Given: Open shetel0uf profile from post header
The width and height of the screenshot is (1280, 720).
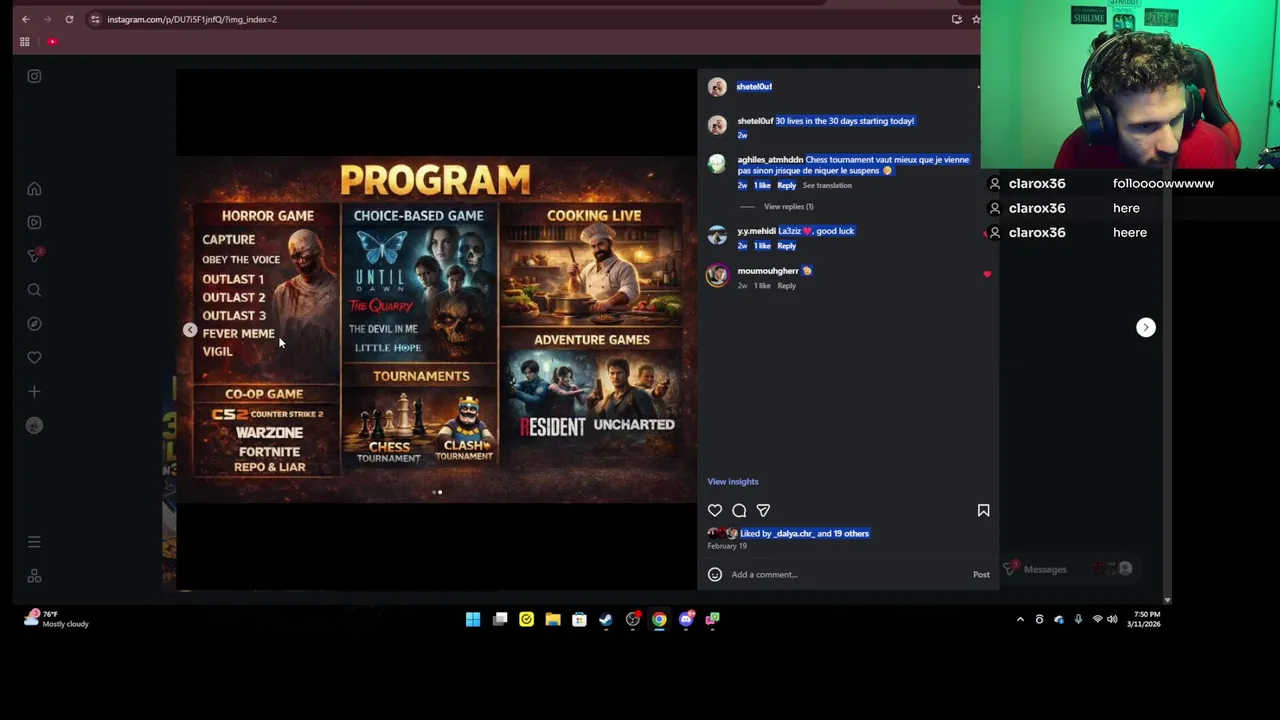Looking at the screenshot, I should tap(754, 86).
